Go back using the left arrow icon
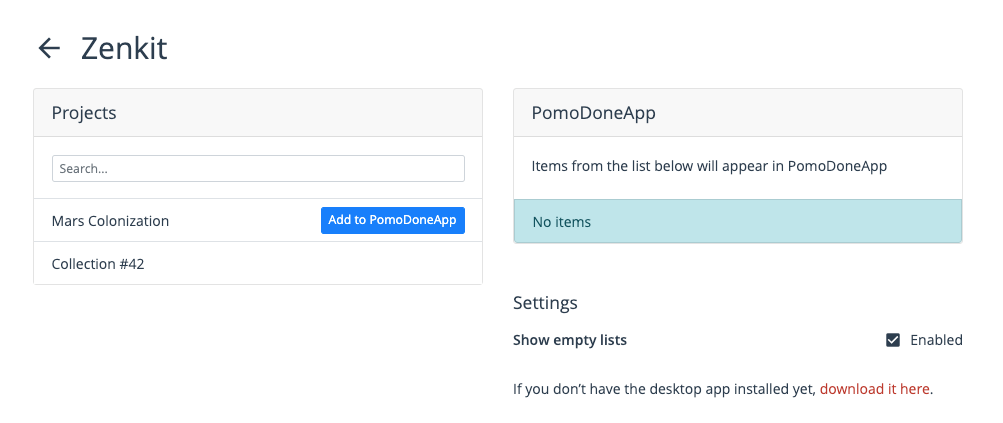The image size is (1003, 423). pos(49,49)
